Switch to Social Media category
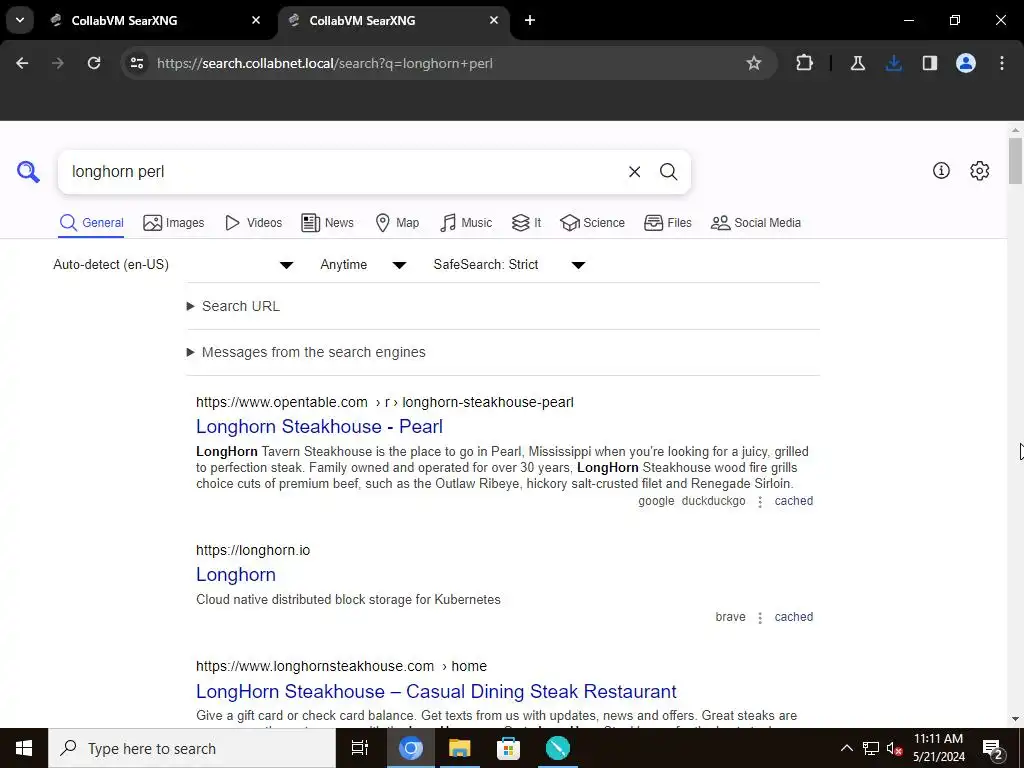Viewport: 1024px width, 768px height. point(756,223)
